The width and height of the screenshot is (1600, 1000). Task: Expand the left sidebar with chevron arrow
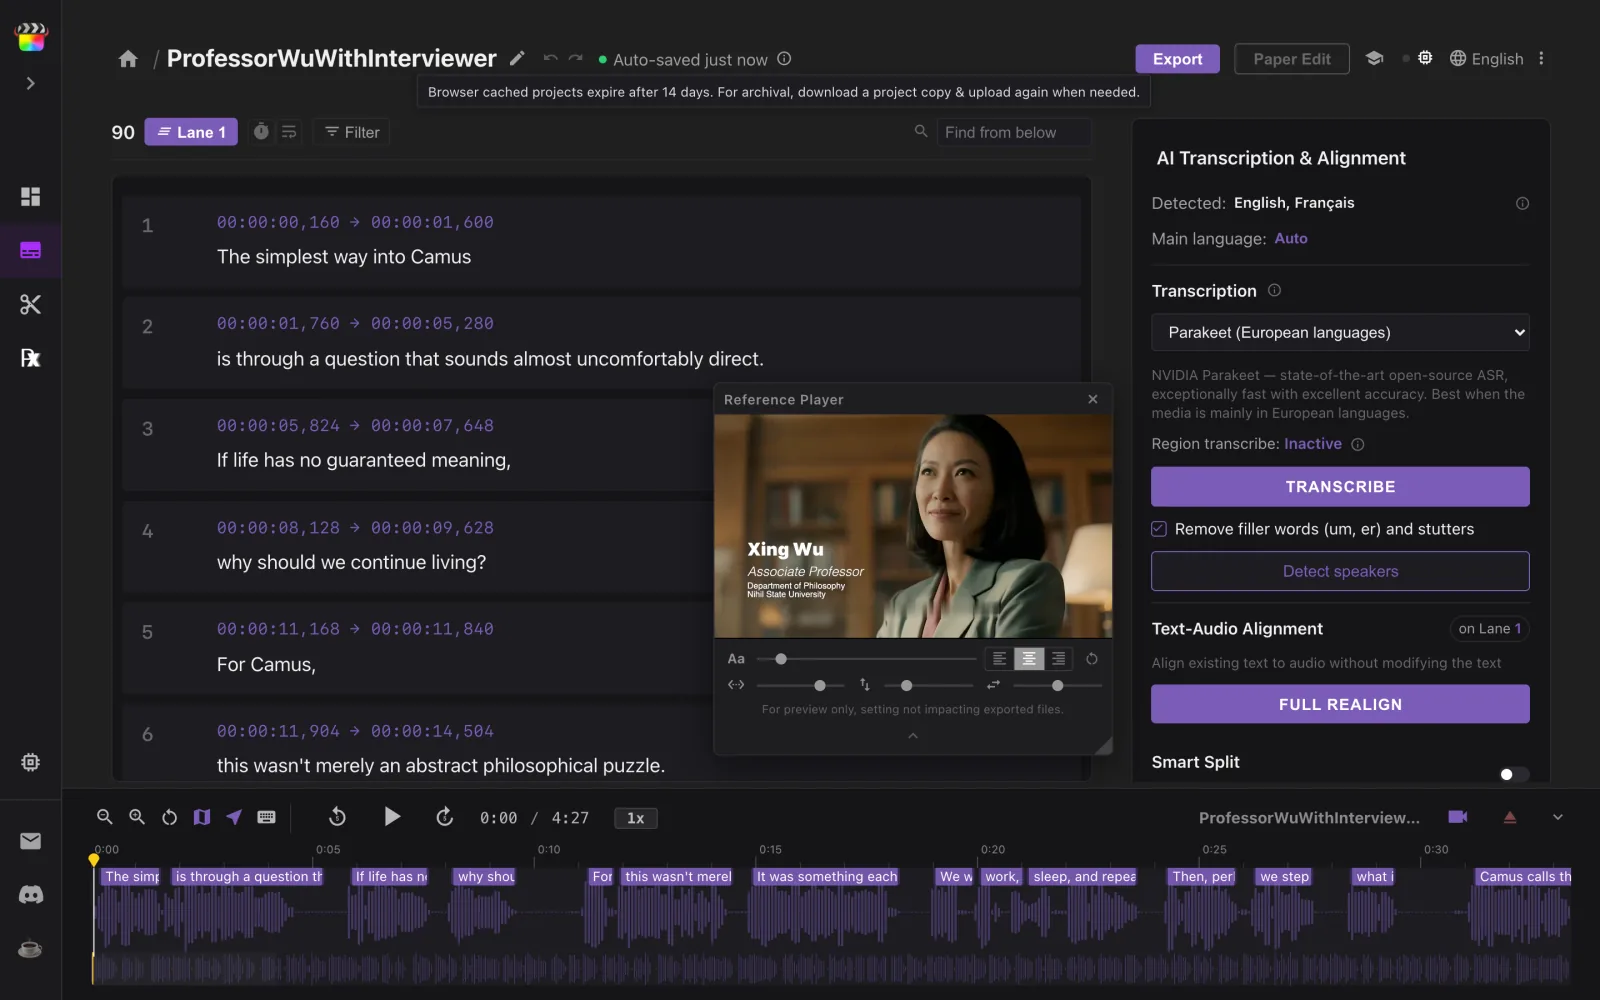click(x=30, y=83)
